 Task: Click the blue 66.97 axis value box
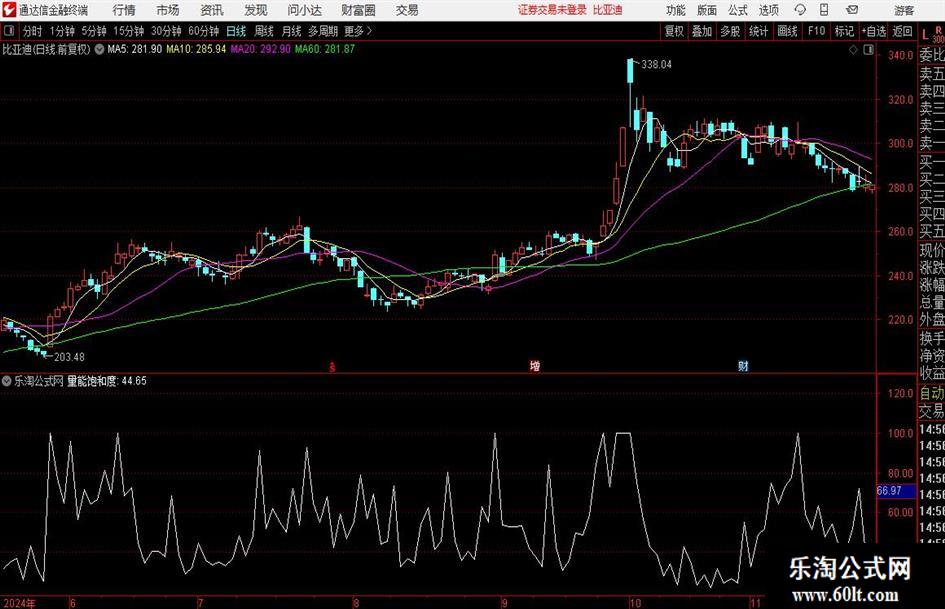click(x=895, y=491)
